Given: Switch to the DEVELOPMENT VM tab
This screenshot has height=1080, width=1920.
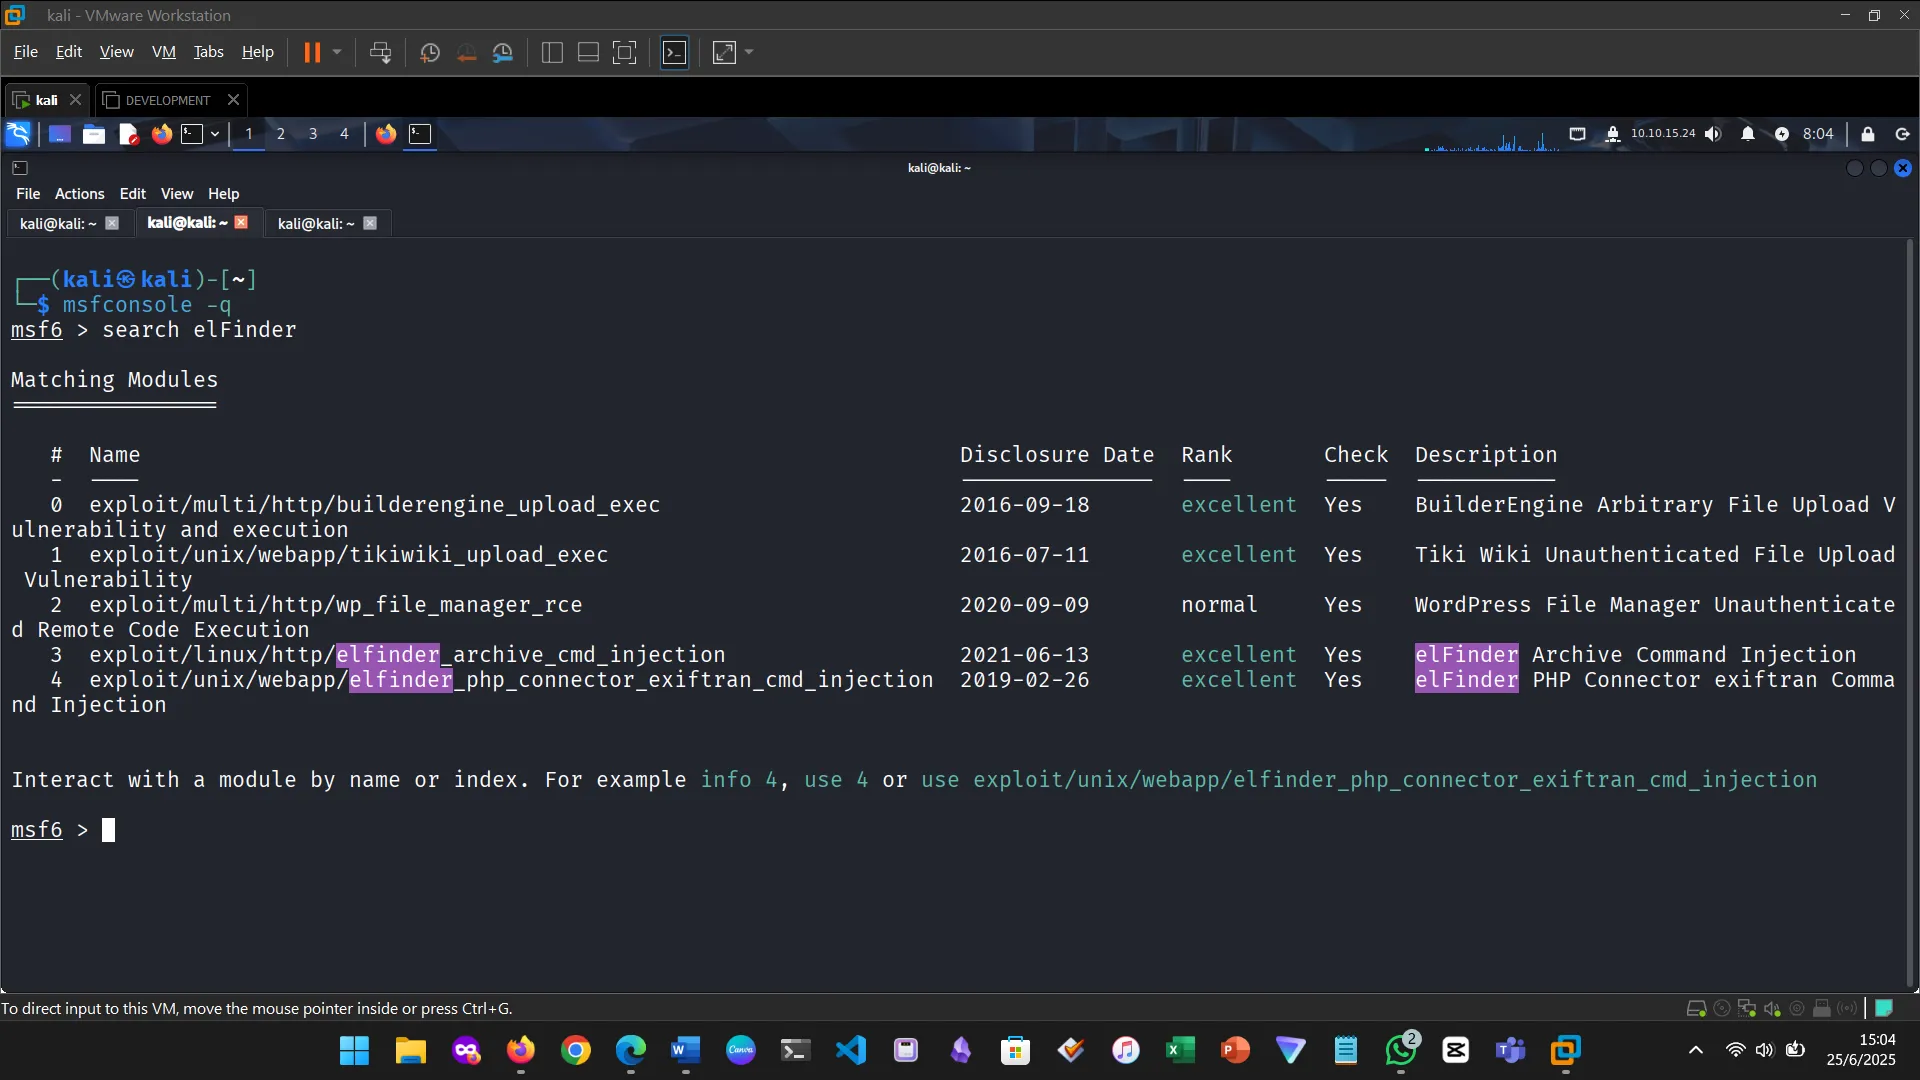Looking at the screenshot, I should (167, 100).
